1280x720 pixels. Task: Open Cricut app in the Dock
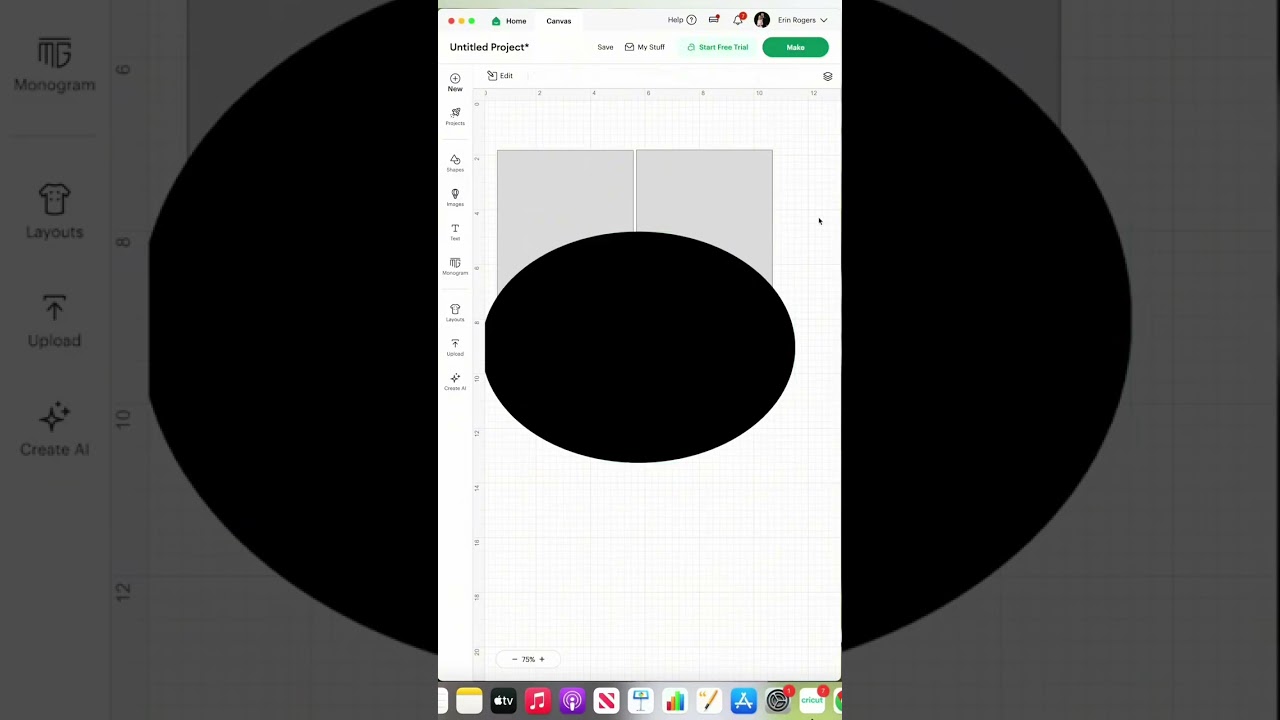812,701
